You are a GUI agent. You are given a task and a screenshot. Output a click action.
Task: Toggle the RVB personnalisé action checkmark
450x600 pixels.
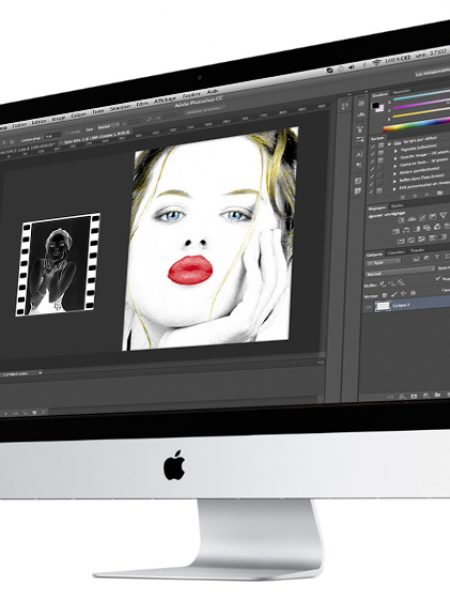[x=371, y=192]
